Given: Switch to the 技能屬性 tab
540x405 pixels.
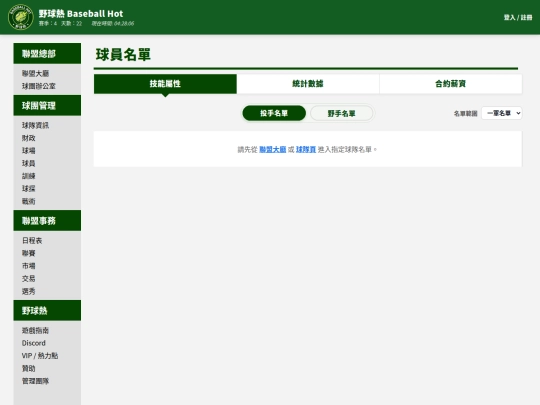Looking at the screenshot, I should click(165, 84).
